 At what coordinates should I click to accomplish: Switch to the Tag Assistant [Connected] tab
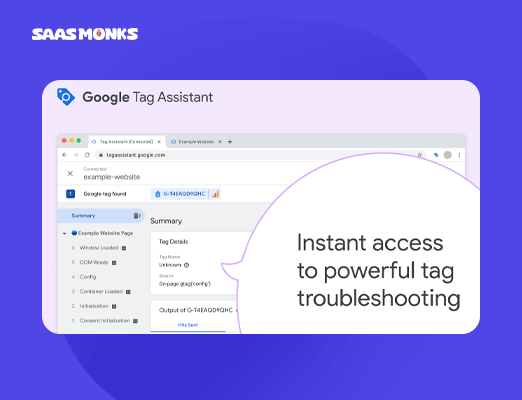(x=127, y=142)
